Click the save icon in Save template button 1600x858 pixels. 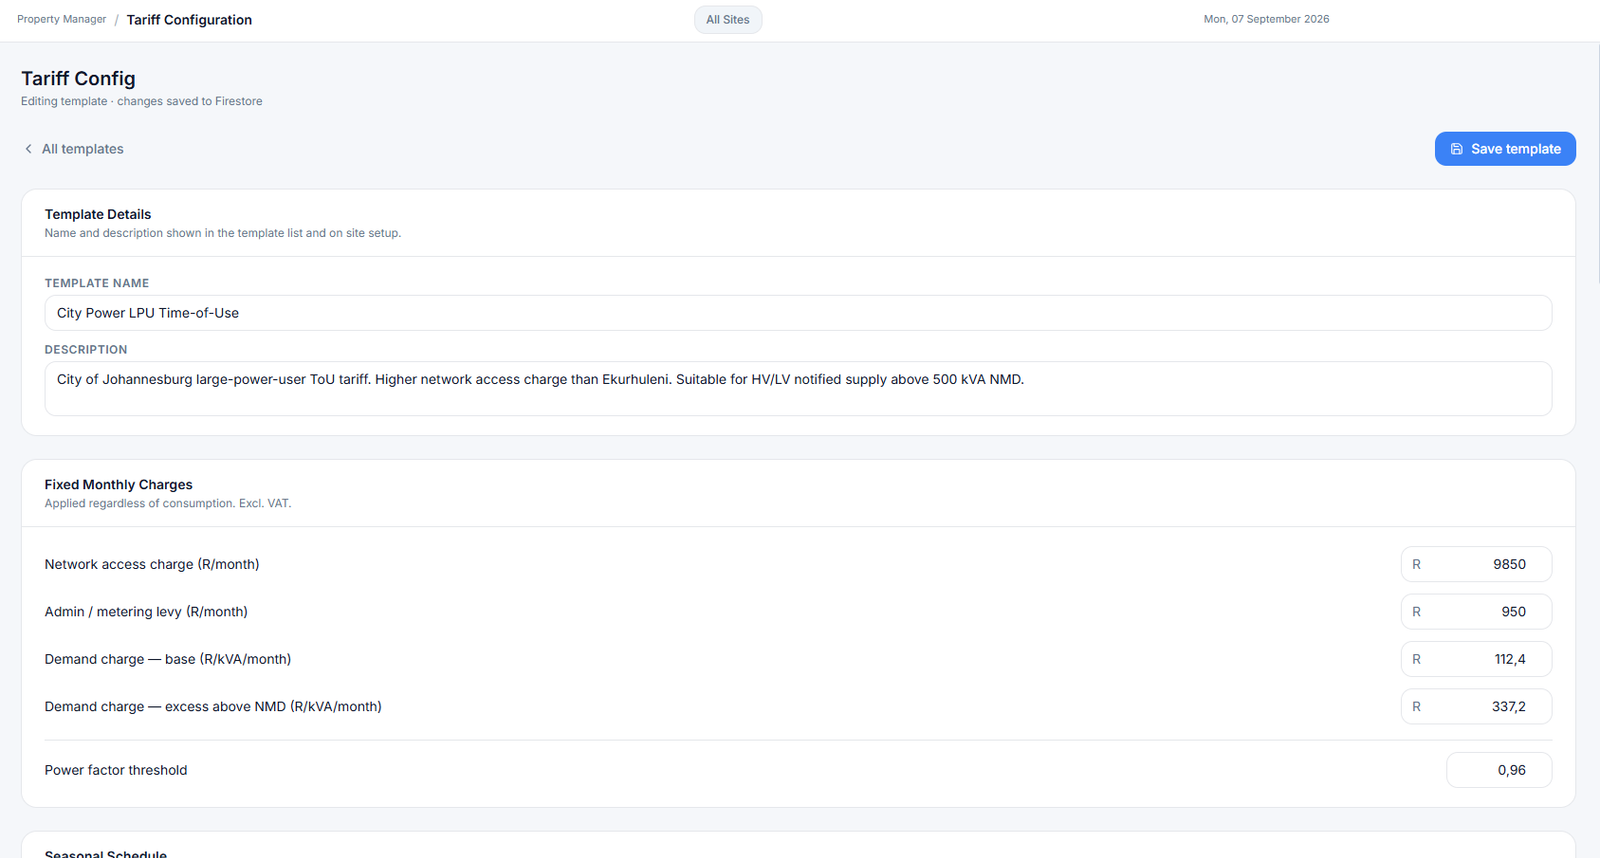click(x=1456, y=149)
